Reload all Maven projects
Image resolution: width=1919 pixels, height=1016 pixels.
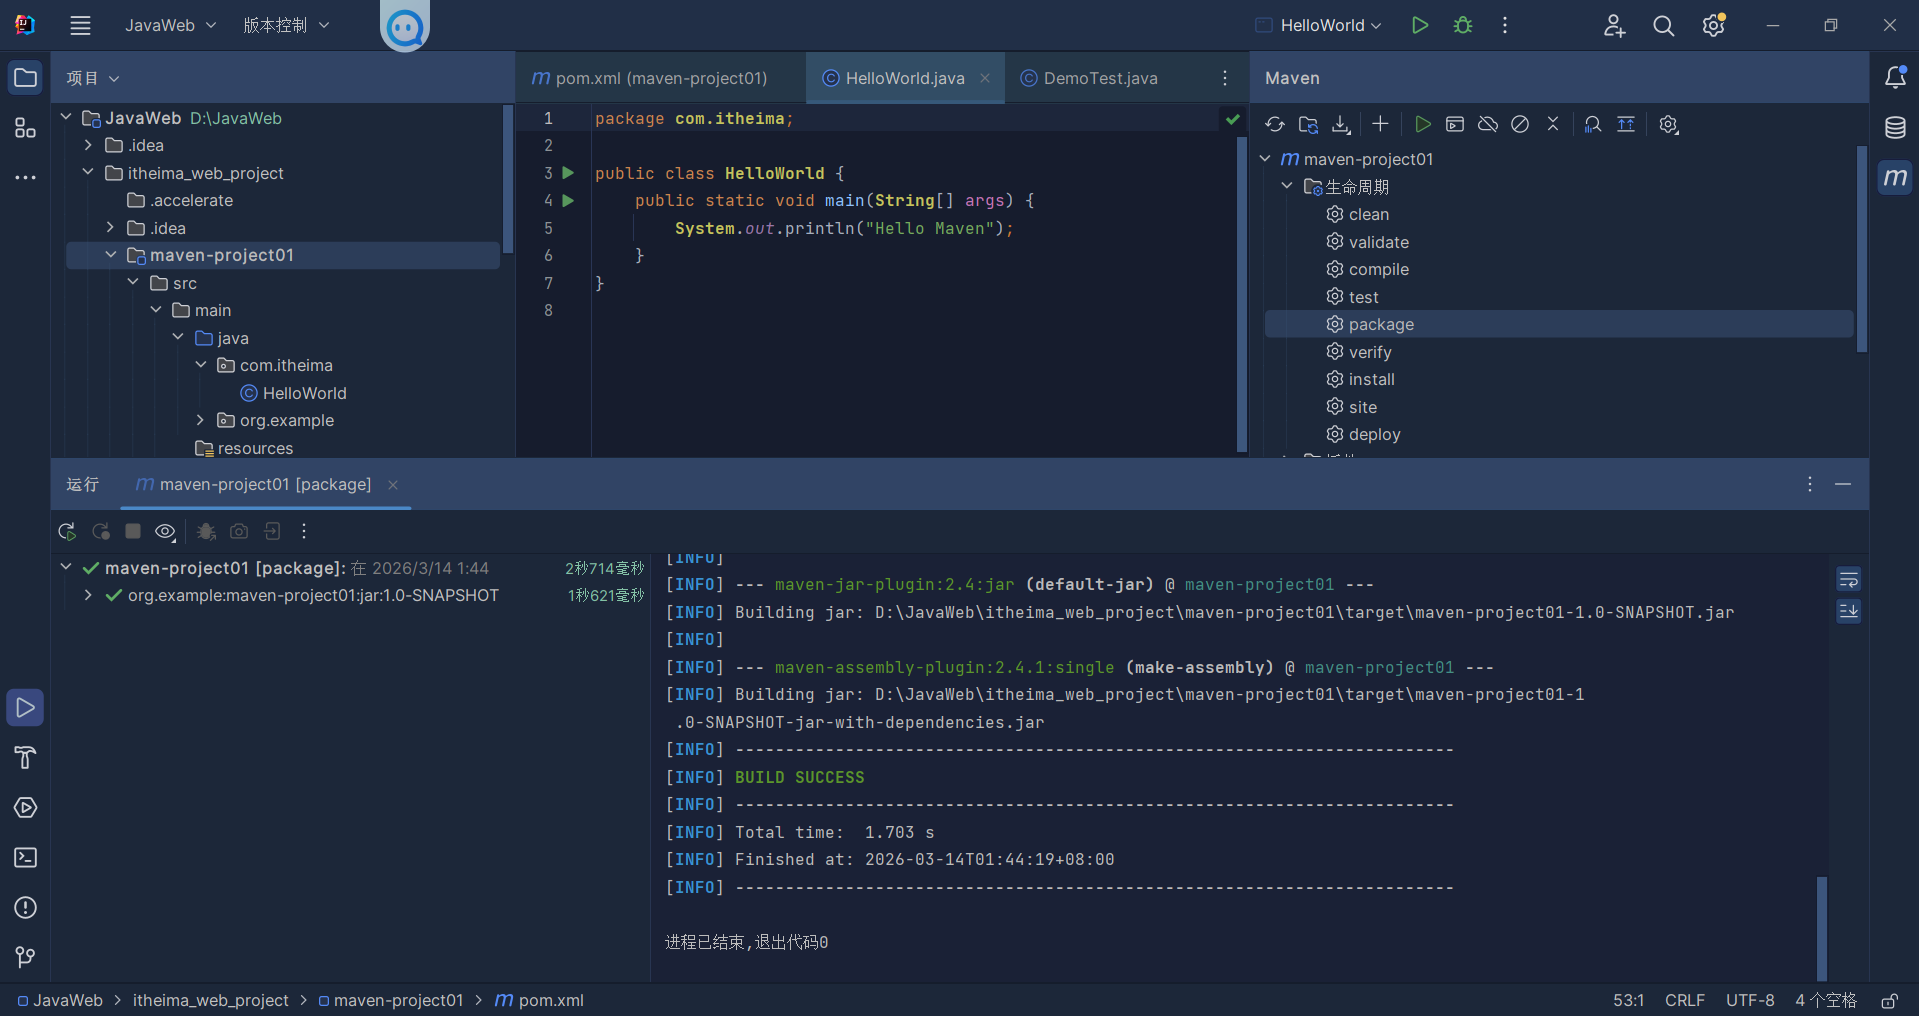tap(1274, 124)
